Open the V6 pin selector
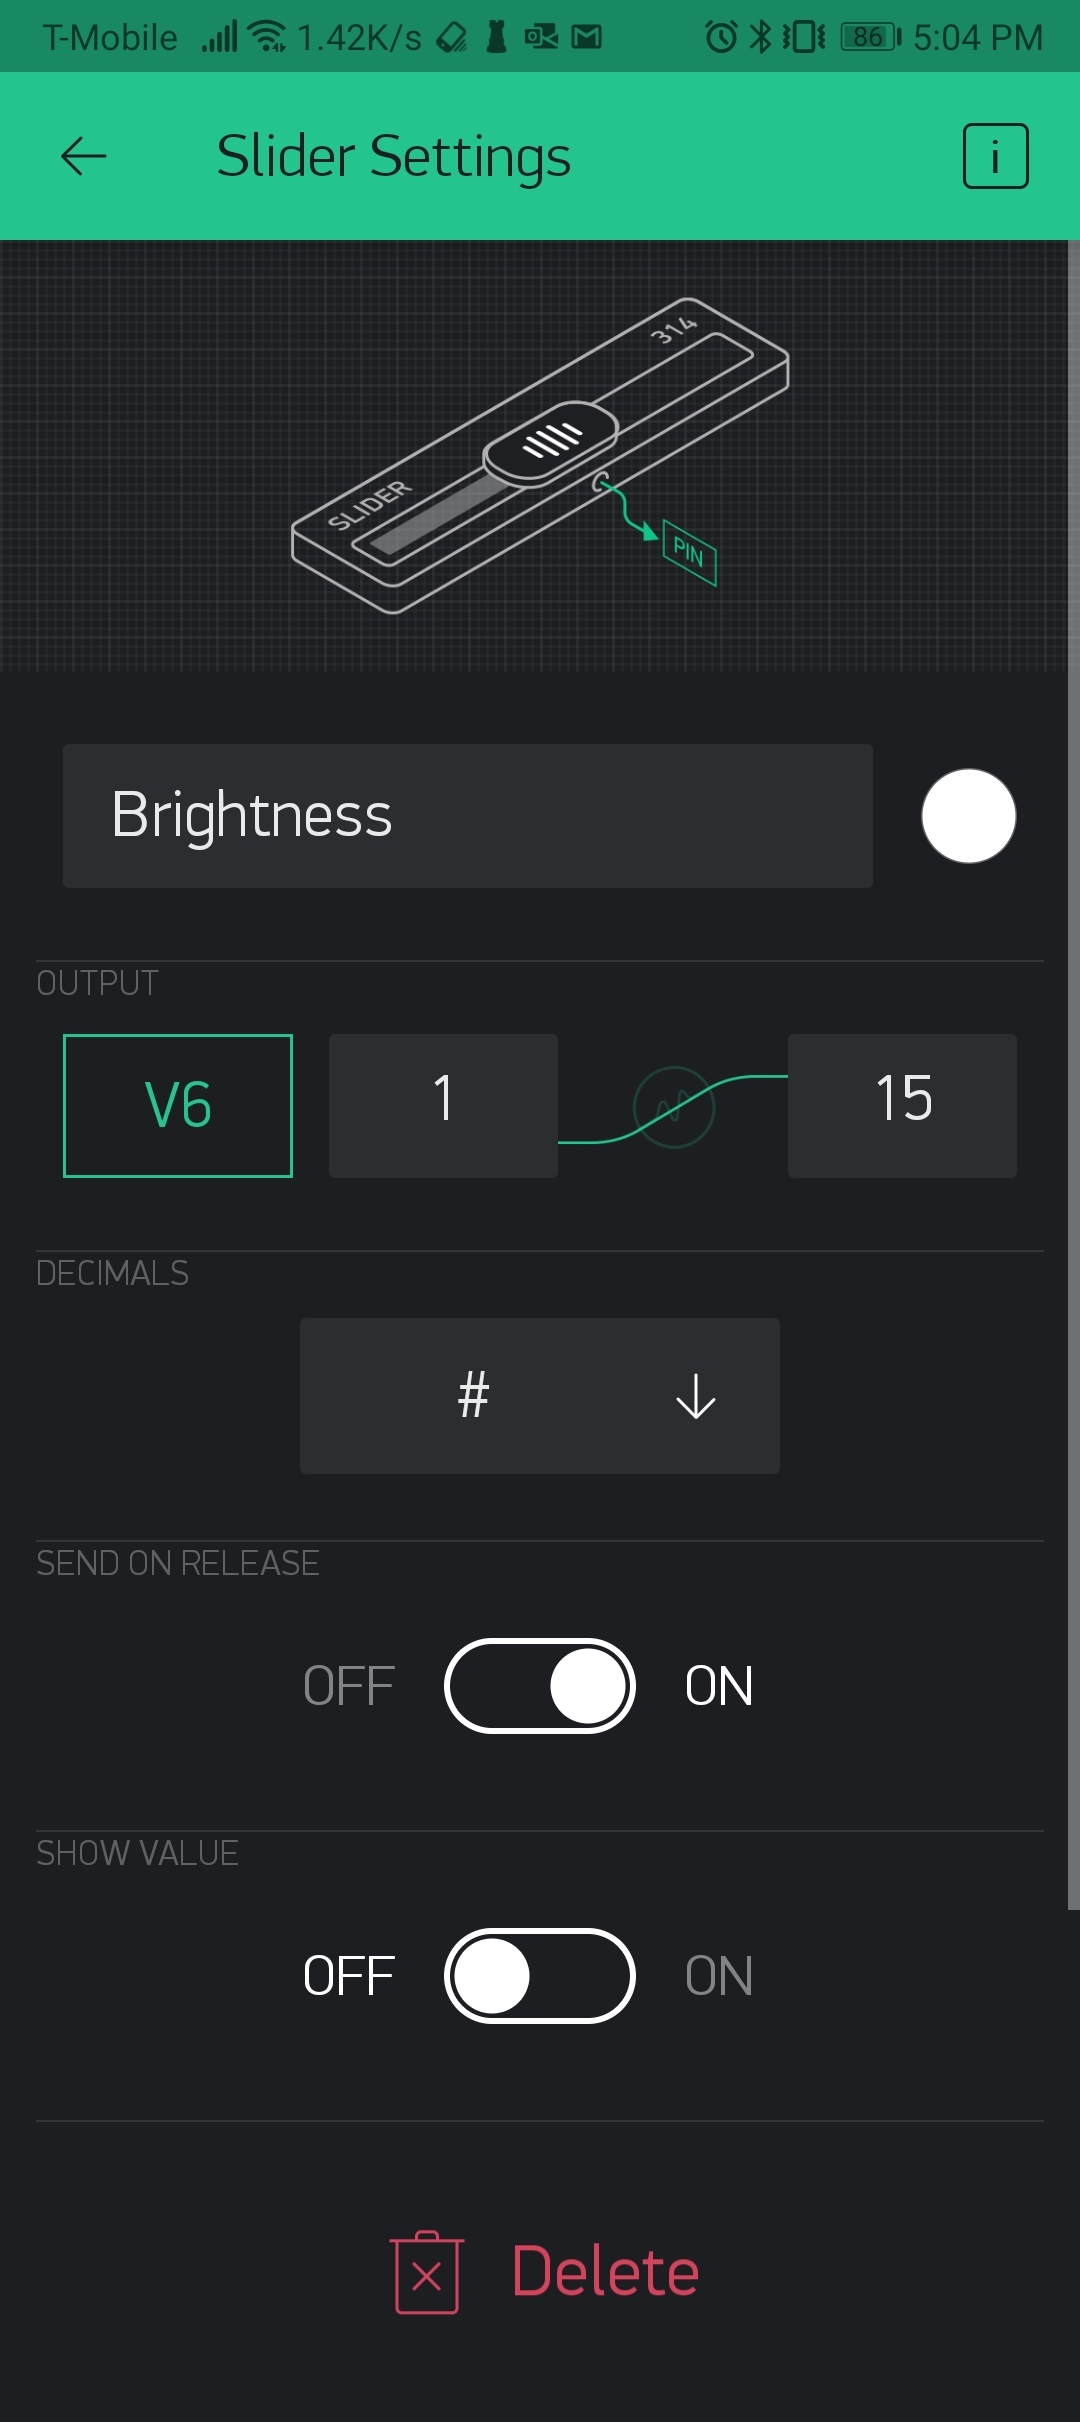Viewport: 1080px width, 2422px height. pyautogui.click(x=178, y=1106)
